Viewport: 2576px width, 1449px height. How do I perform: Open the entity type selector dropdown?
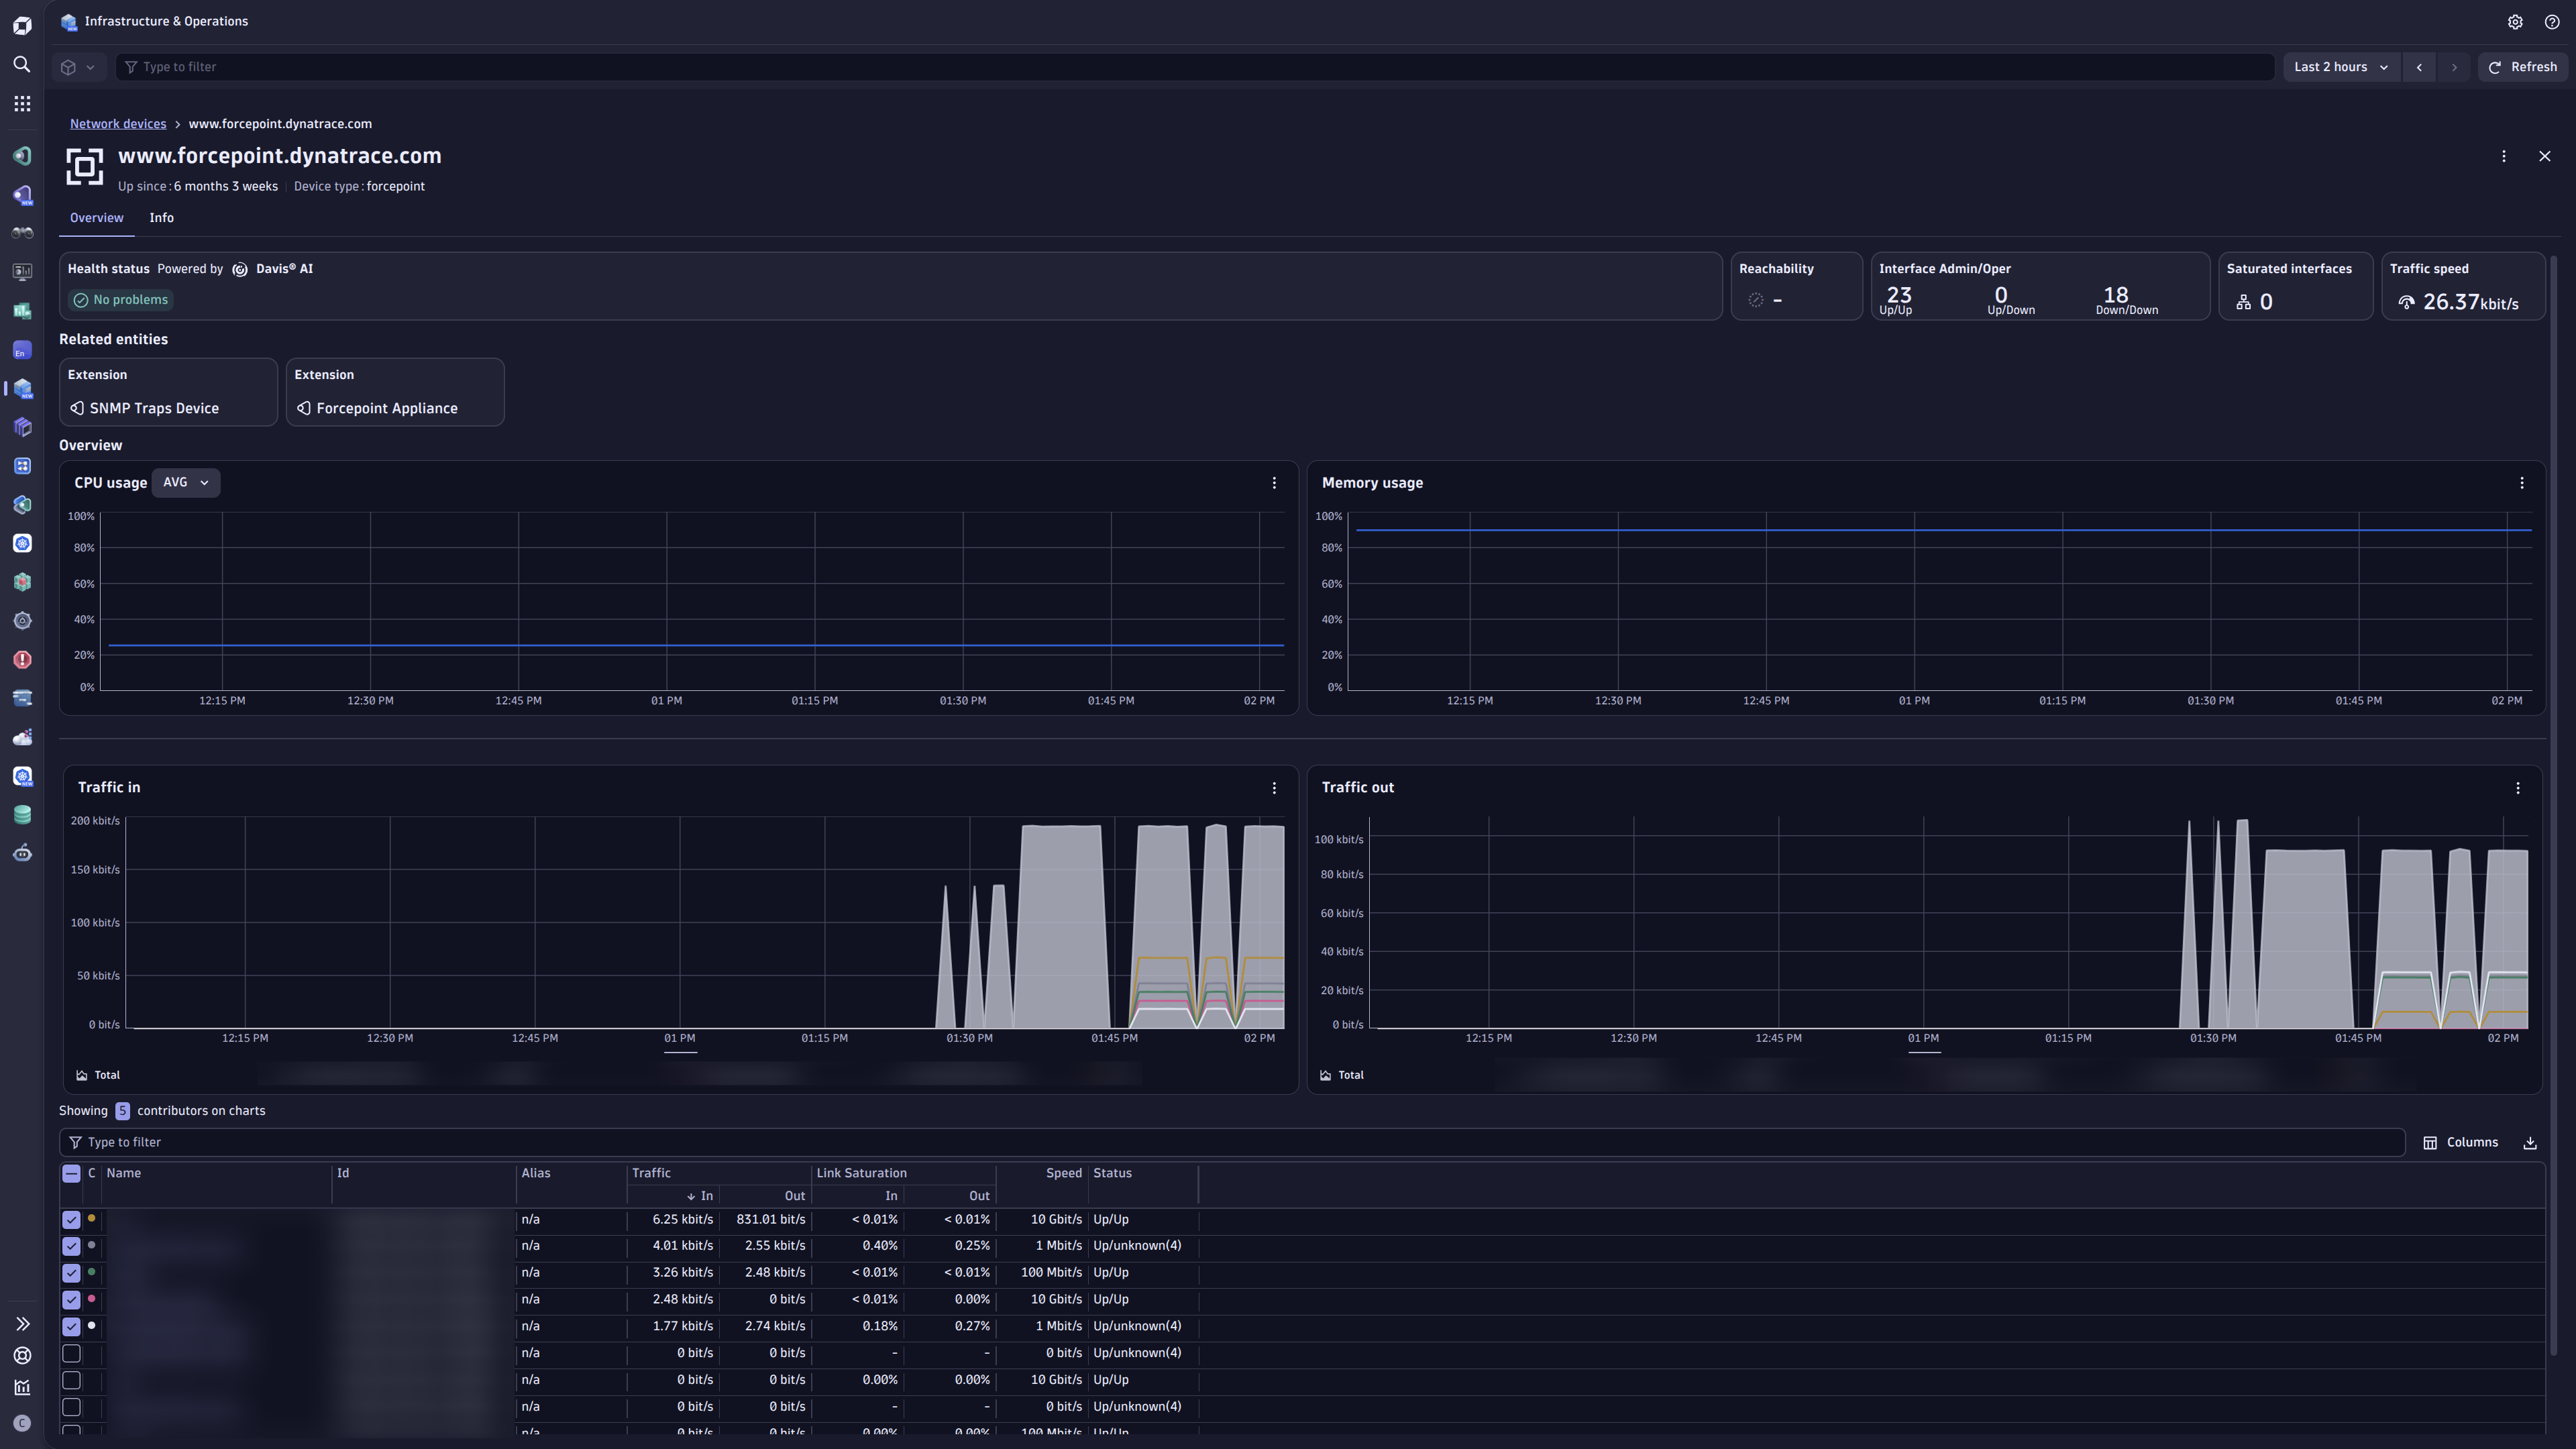point(78,67)
